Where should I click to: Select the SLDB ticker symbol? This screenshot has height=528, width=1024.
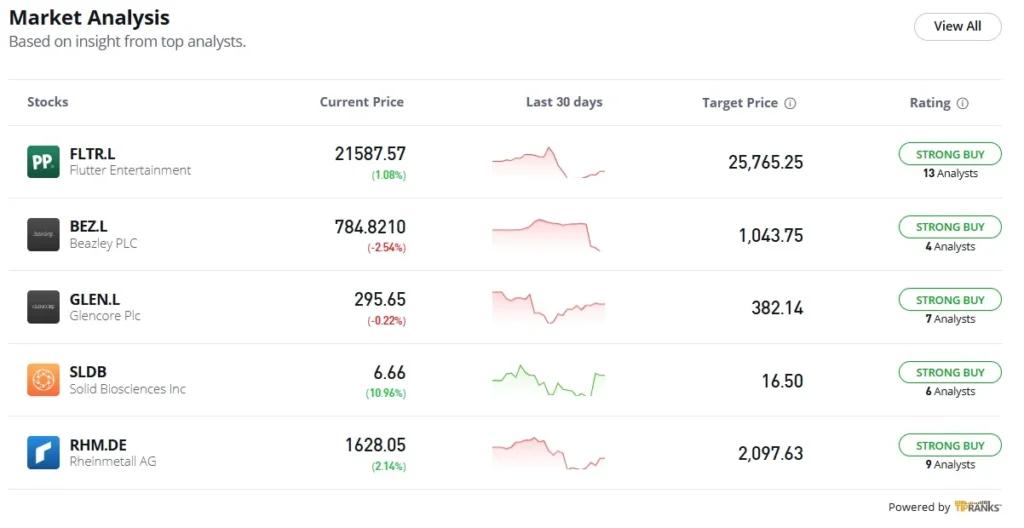88,372
